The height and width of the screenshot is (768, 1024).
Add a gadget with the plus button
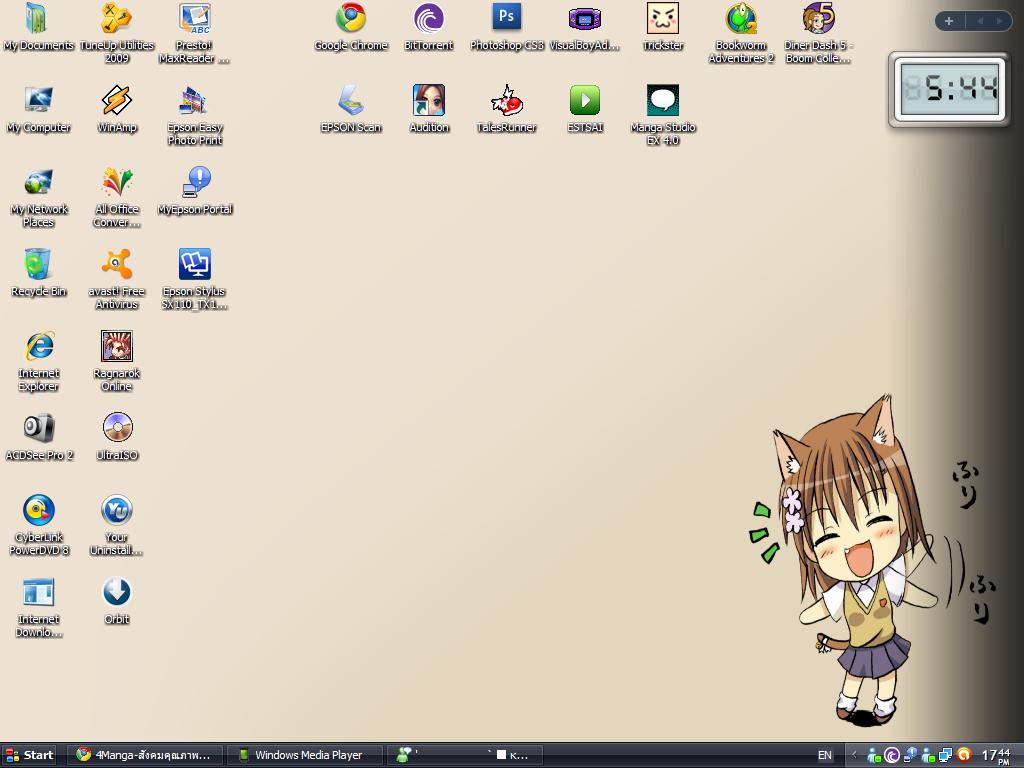pos(949,21)
